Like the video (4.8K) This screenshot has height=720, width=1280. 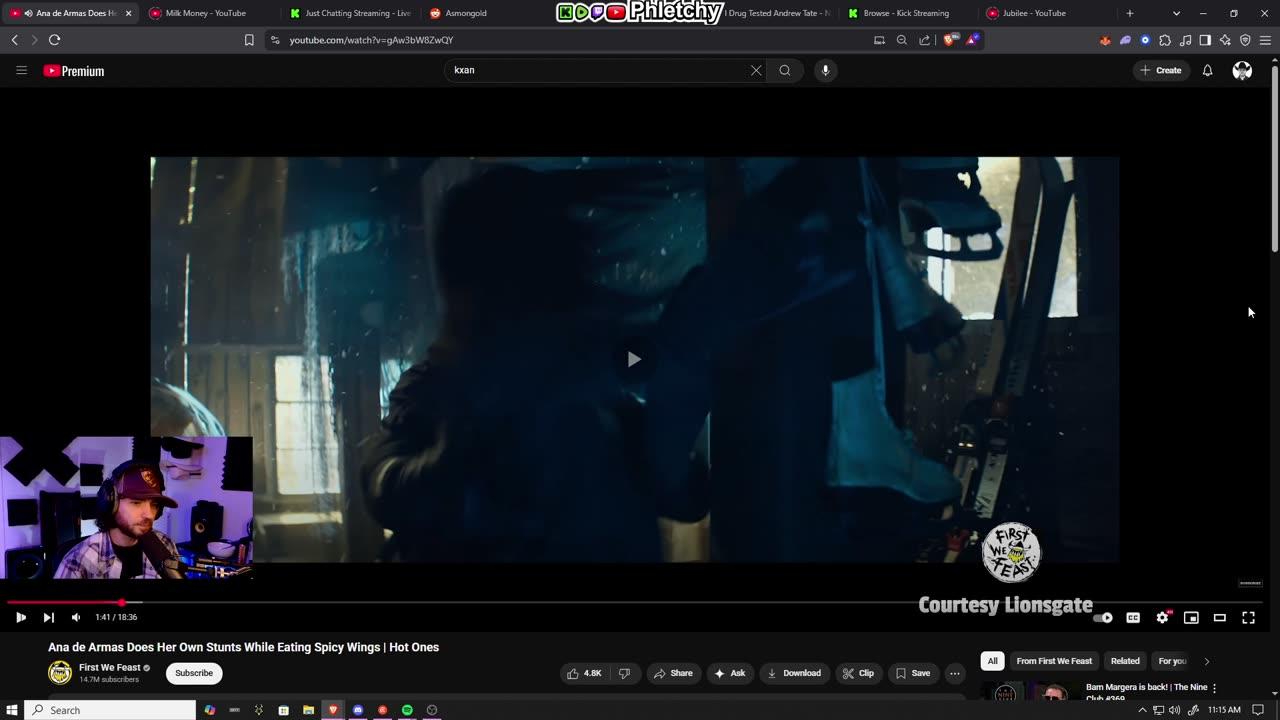coord(585,673)
